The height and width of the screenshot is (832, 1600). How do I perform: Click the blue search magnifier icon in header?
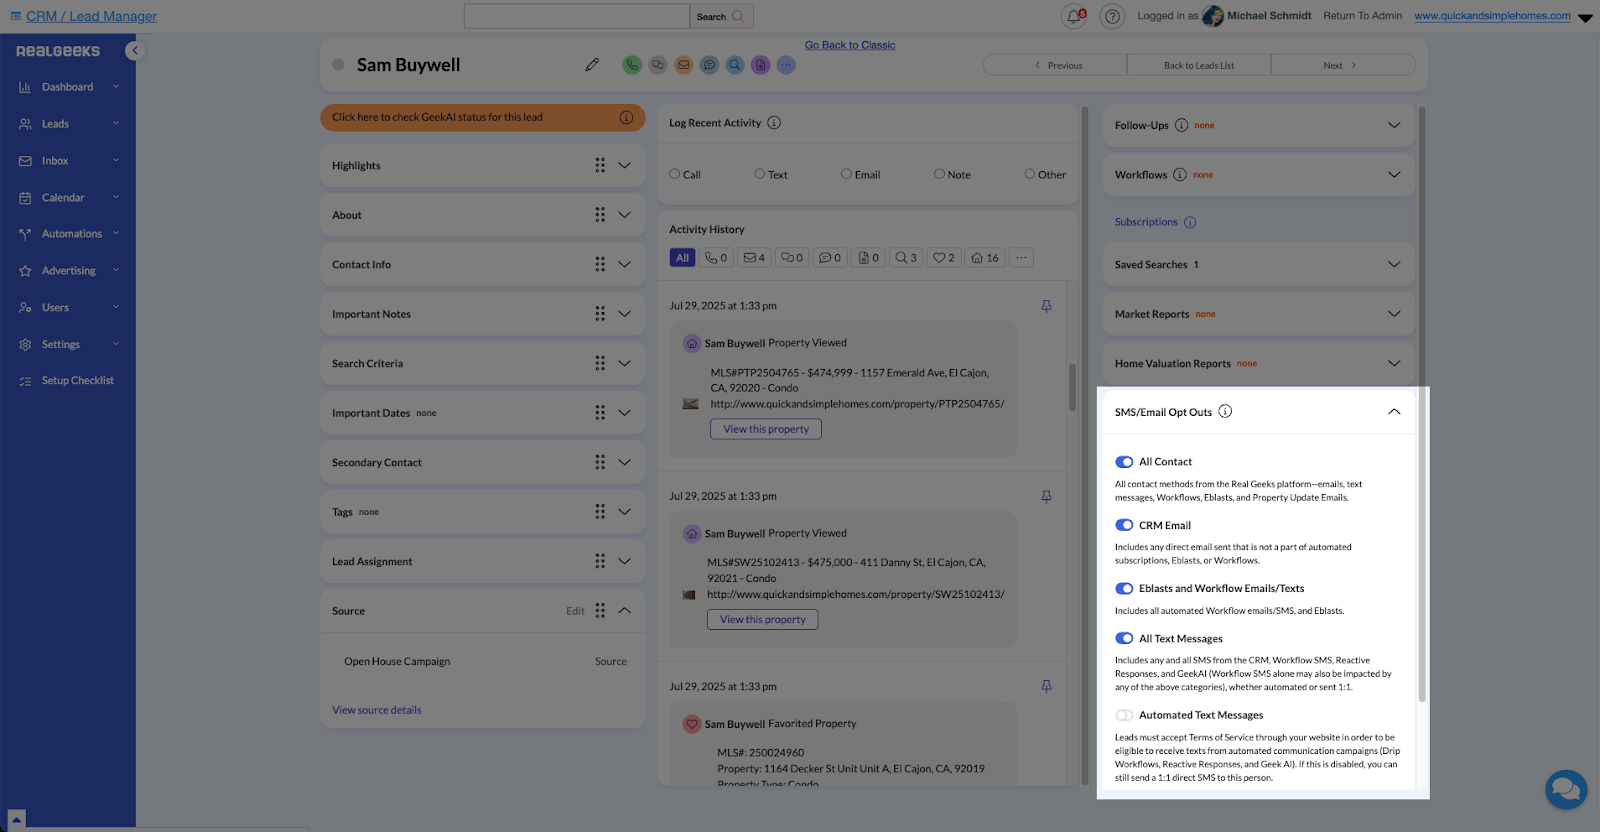coord(735,65)
